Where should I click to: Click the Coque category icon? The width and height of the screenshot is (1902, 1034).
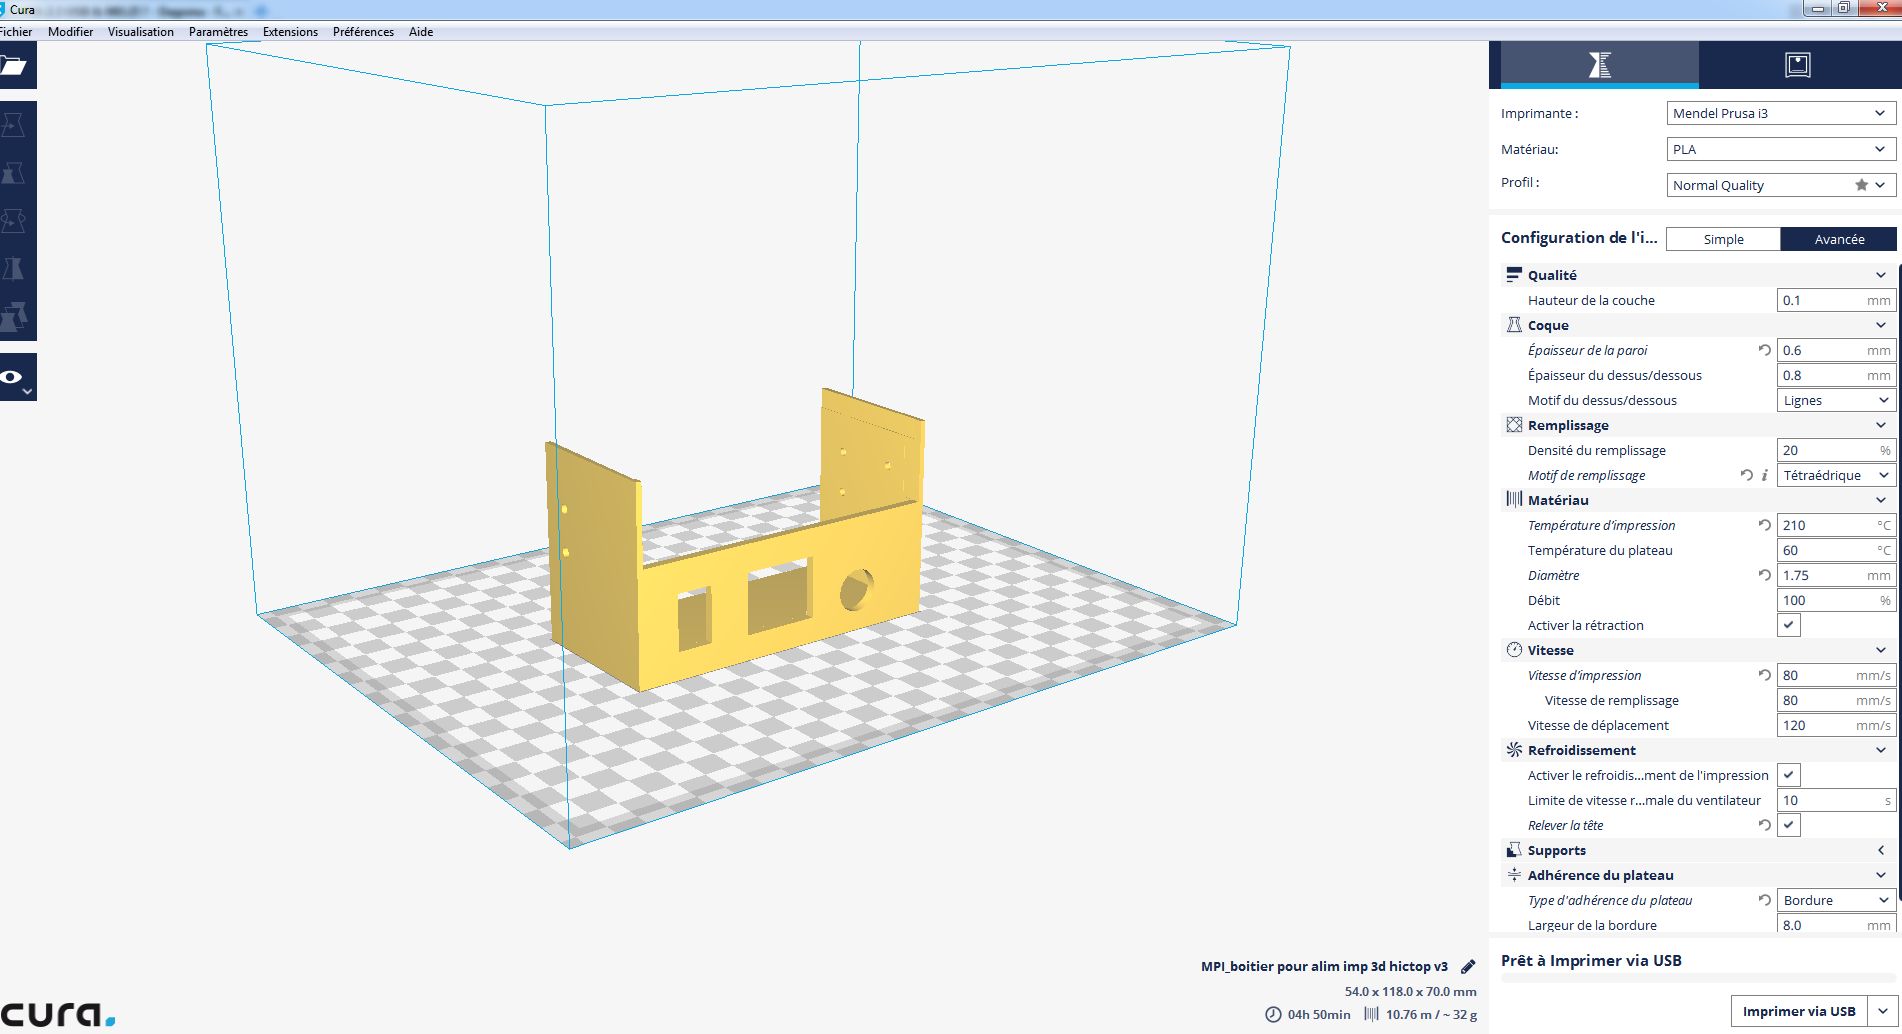1514,325
